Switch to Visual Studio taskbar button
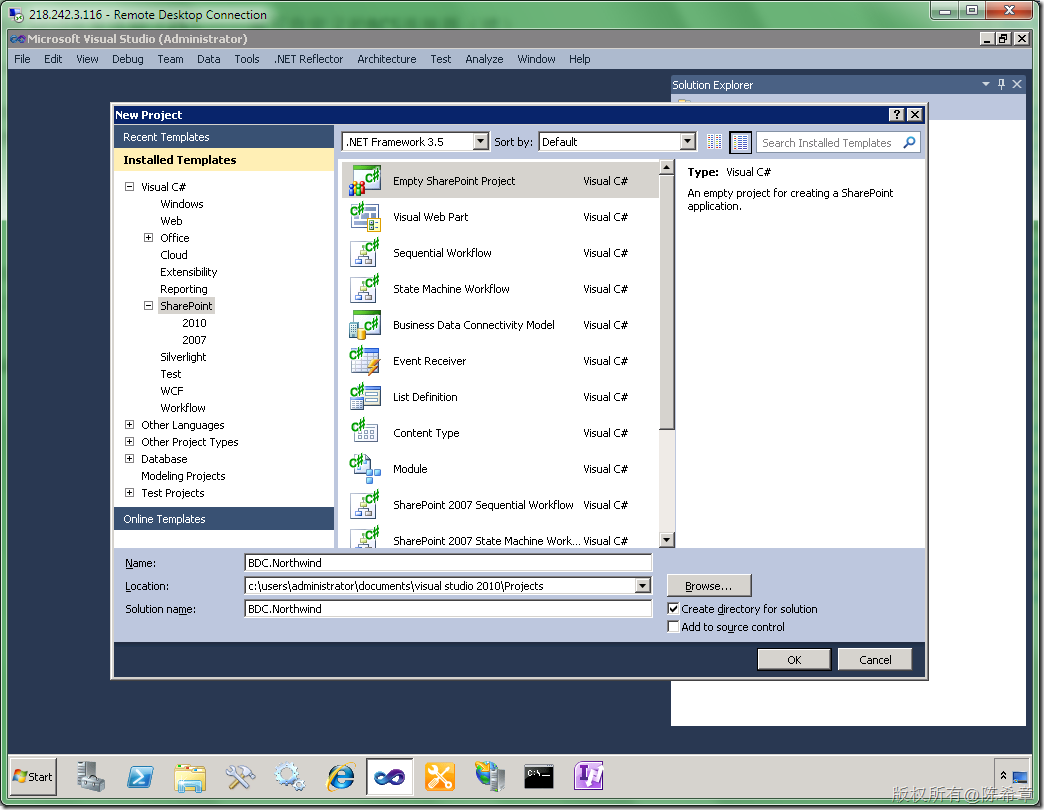1044x810 pixels. [x=390, y=776]
